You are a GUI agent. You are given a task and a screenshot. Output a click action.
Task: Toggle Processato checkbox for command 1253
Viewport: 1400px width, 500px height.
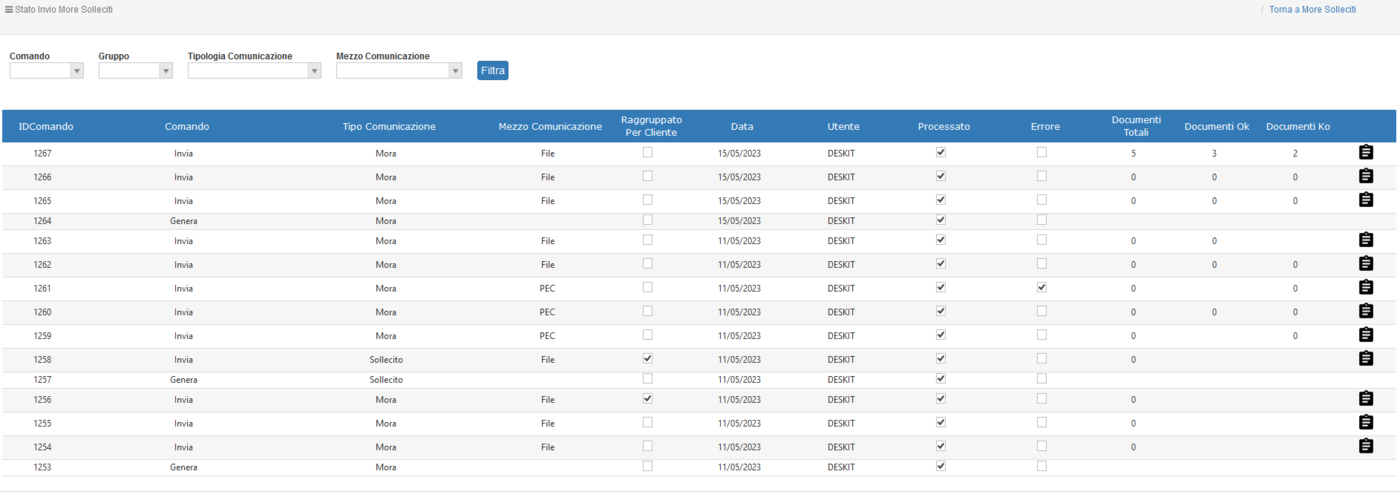(x=941, y=466)
